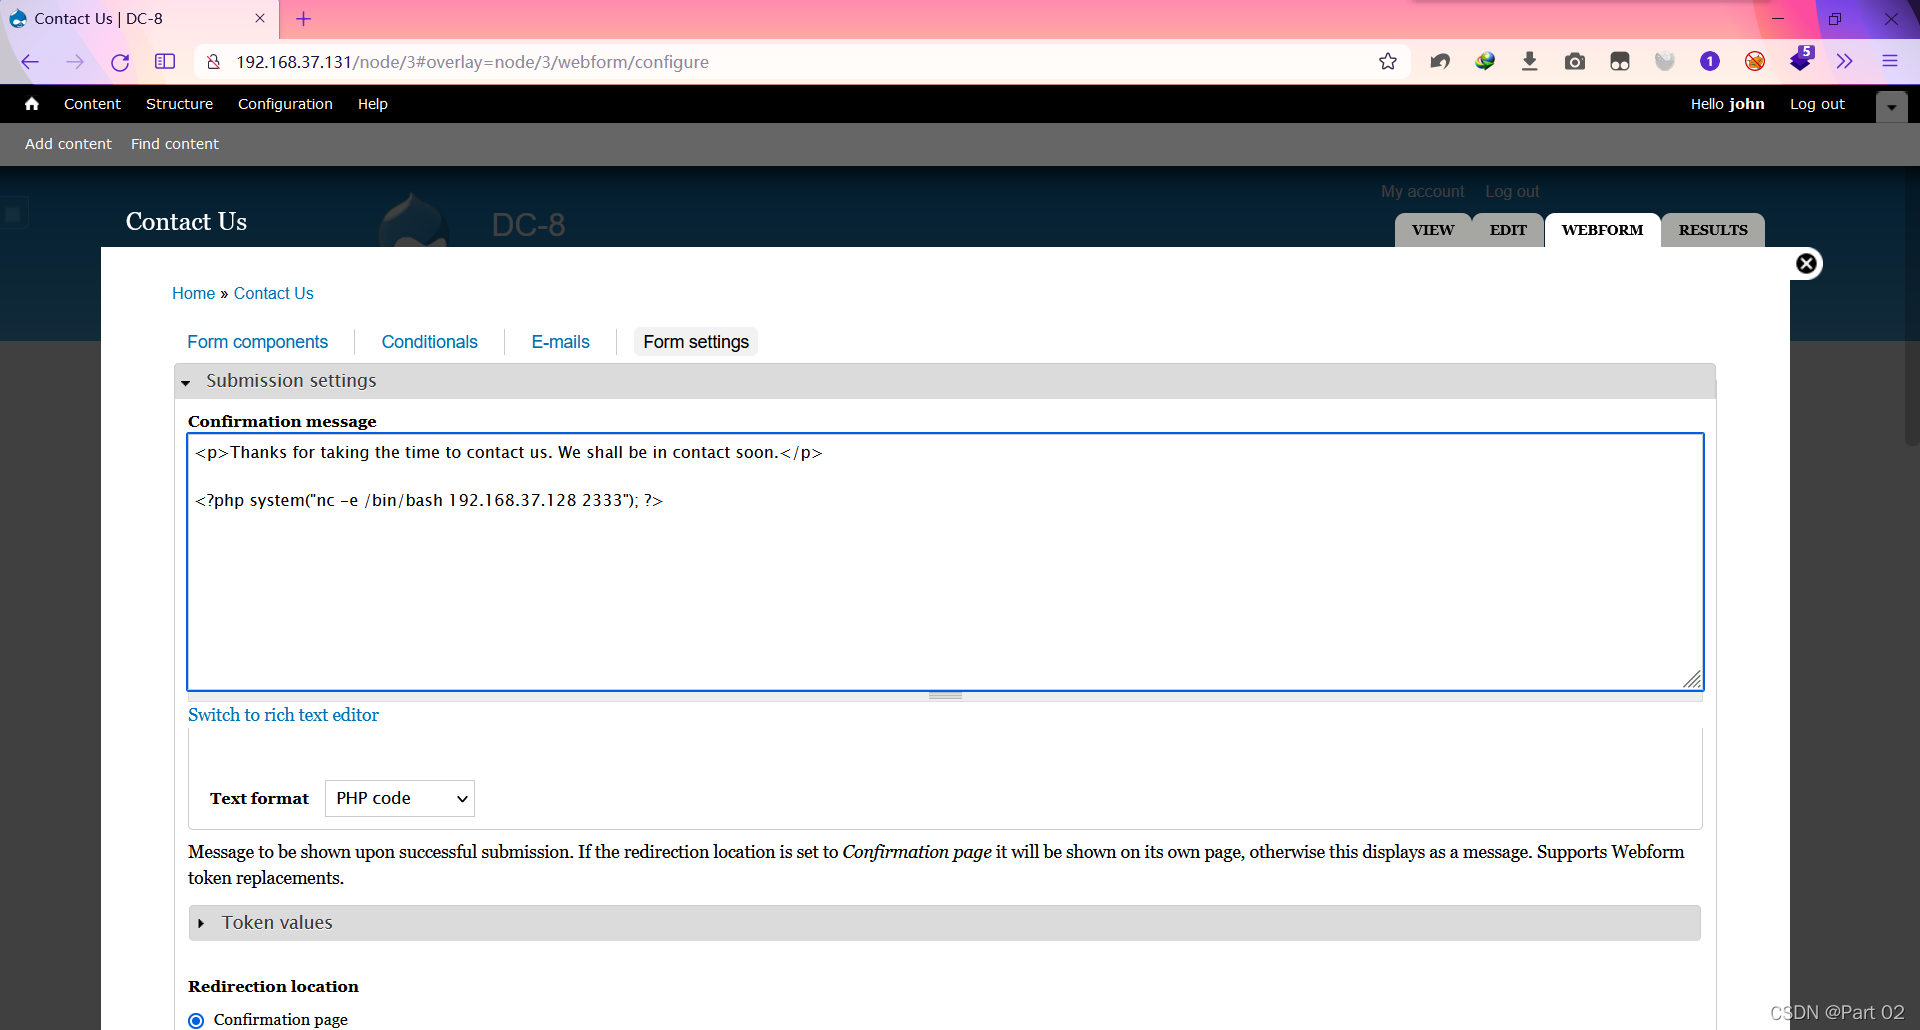Click the mask-shaped extension icon

click(1619, 62)
